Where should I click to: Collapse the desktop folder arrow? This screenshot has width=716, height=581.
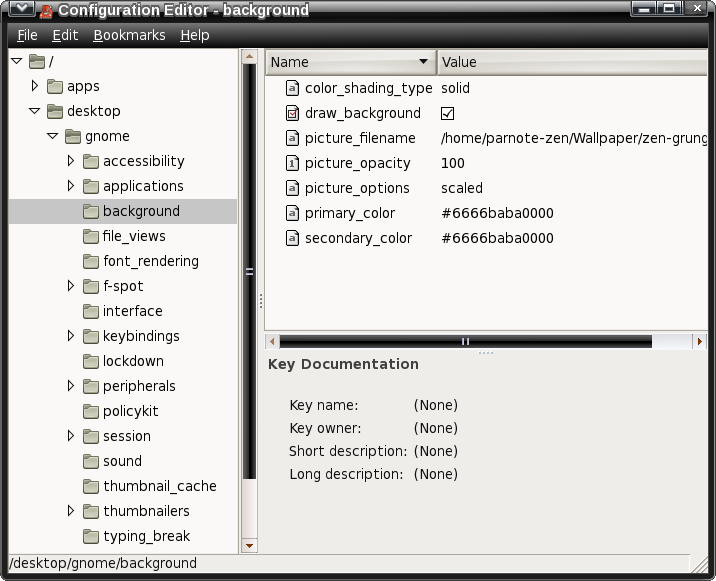(x=35, y=111)
